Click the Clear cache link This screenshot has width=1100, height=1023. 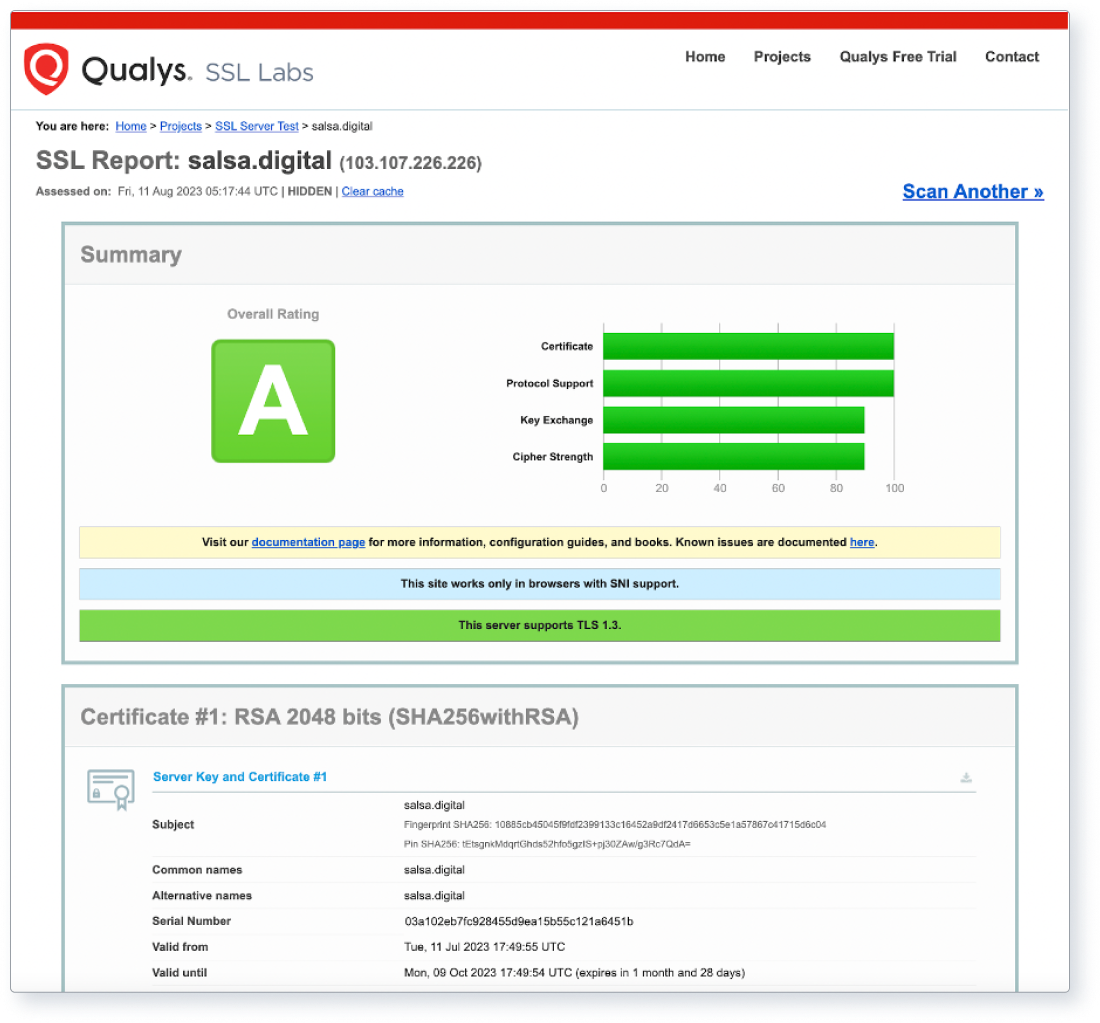[x=372, y=191]
